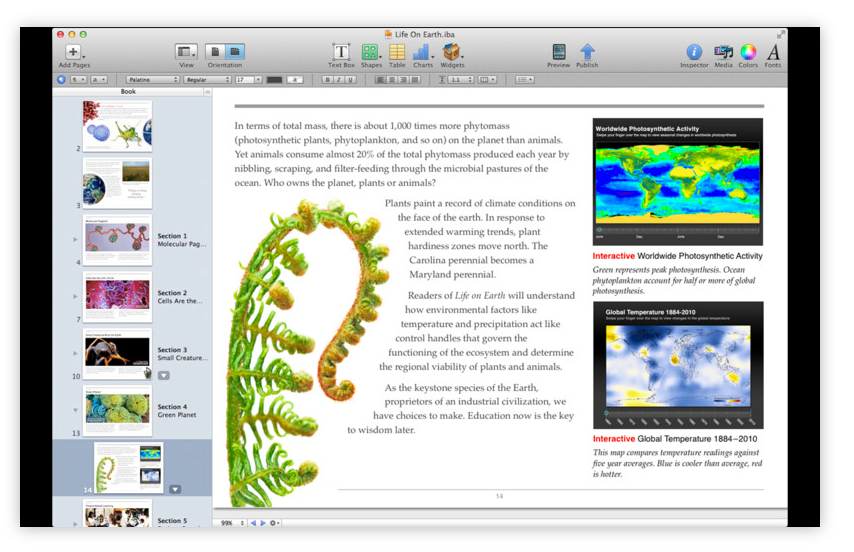The width and height of the screenshot is (854, 552).
Task: Open the list style dropdown
Action: 525,79
